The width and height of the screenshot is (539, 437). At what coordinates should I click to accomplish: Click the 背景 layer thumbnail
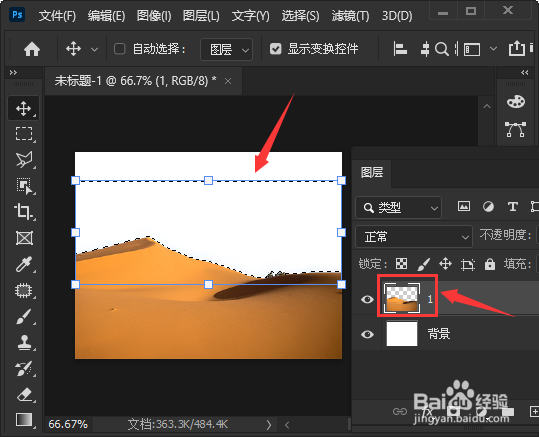click(x=402, y=334)
